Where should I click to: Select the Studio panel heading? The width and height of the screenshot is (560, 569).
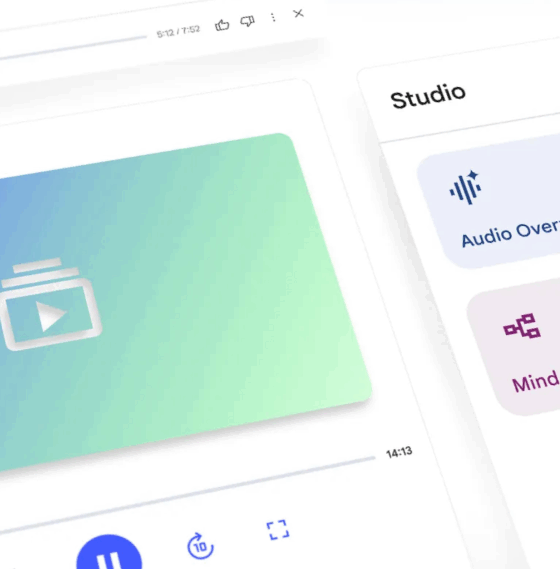point(428,96)
